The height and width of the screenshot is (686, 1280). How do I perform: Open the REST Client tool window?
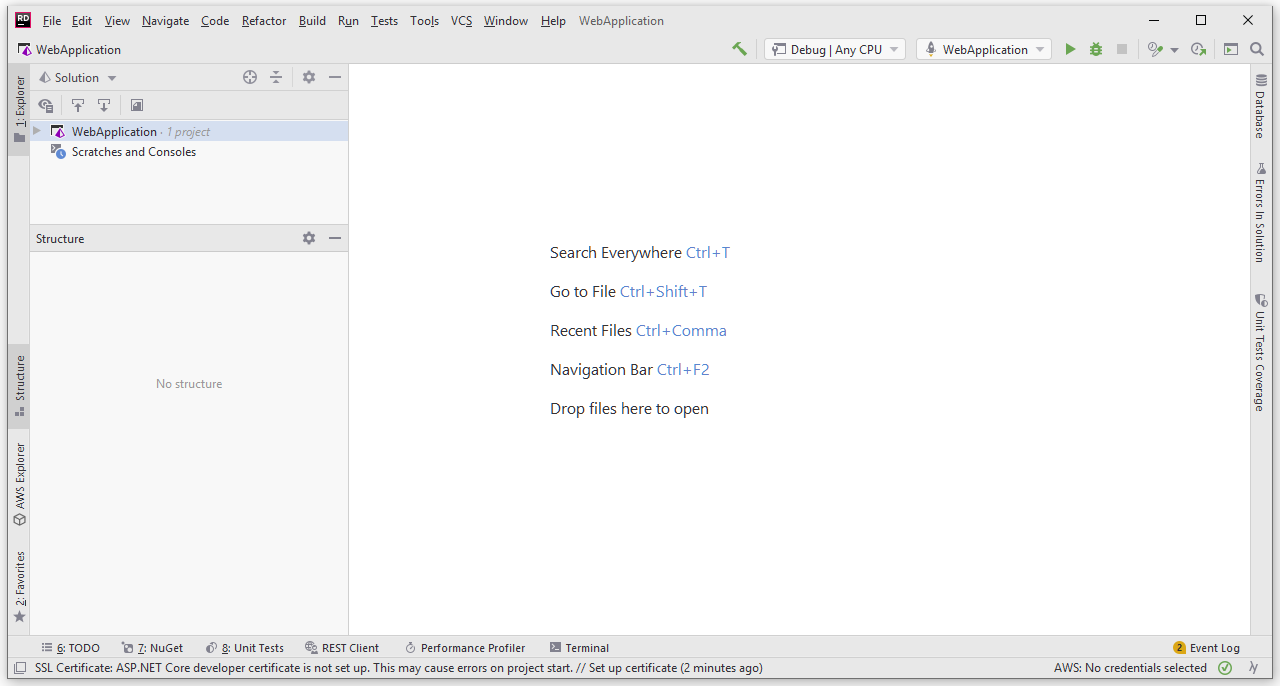[x=342, y=648]
